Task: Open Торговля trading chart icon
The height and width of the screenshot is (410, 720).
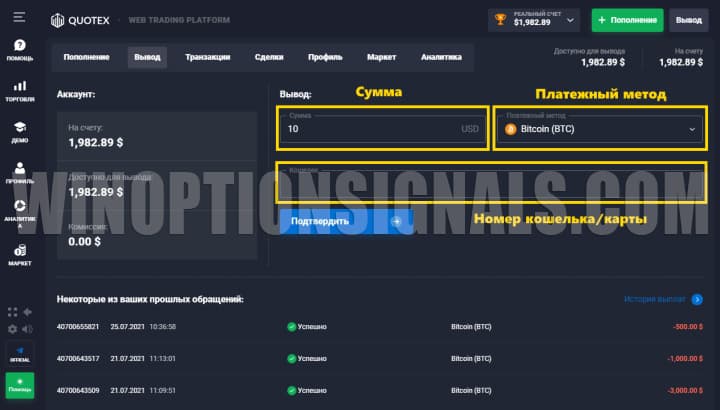Action: tap(20, 91)
